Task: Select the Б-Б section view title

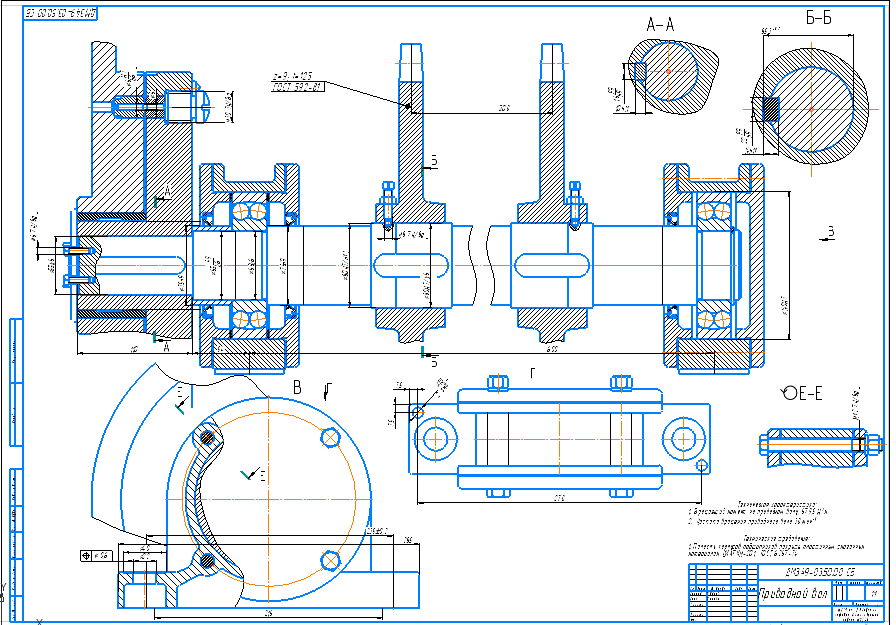Action: tap(819, 18)
